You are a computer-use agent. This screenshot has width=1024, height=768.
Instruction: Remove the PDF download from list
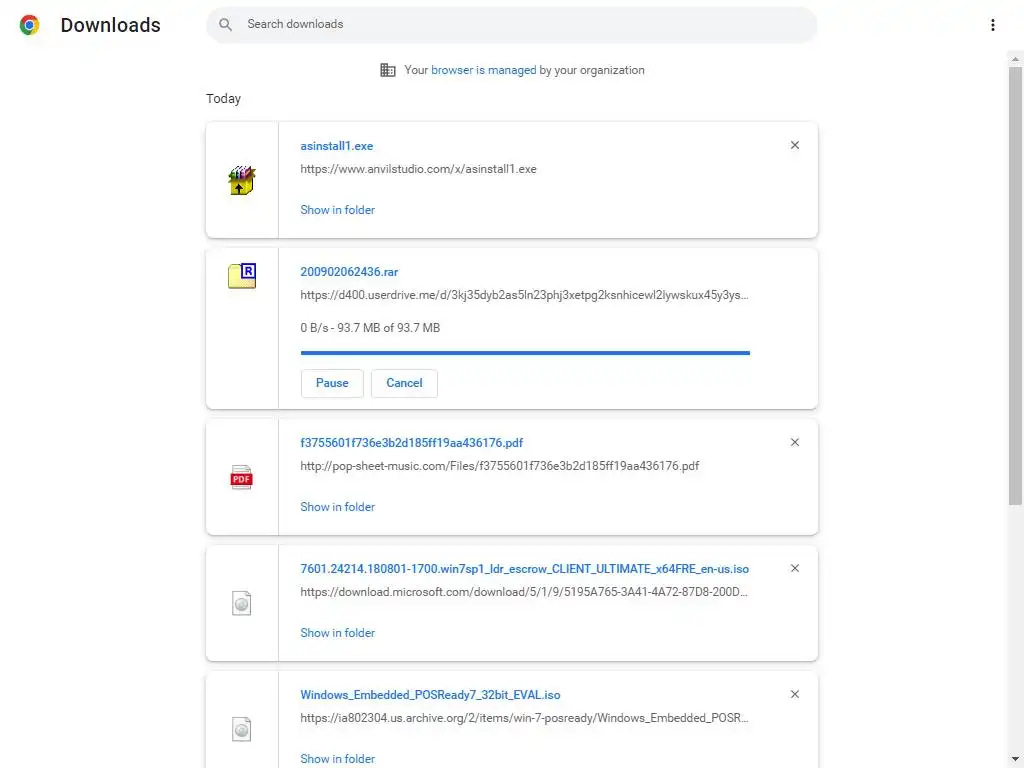tap(795, 442)
